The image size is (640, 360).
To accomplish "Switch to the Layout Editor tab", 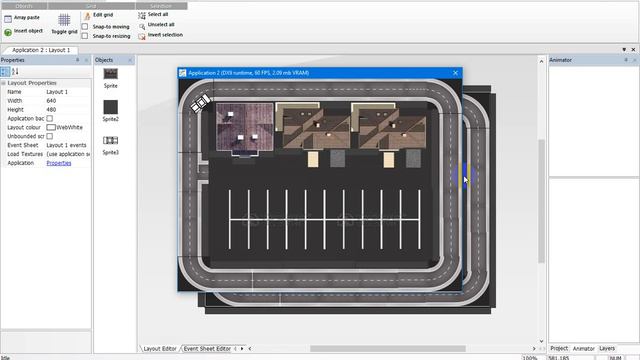I will (x=160, y=349).
